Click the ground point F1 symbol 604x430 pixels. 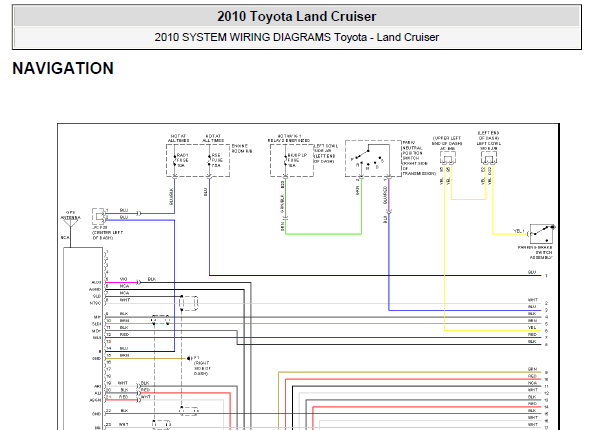coord(189,358)
